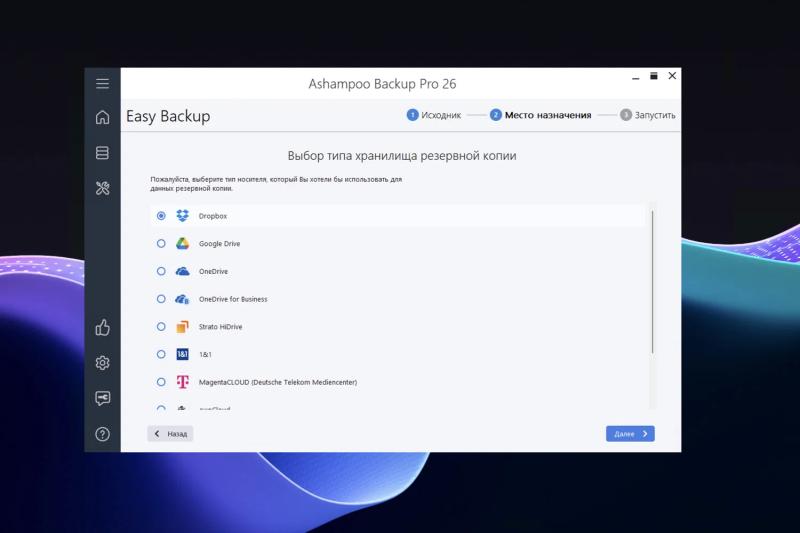Click the Далее next button
Viewport: 800px width, 533px height.
click(x=630, y=434)
